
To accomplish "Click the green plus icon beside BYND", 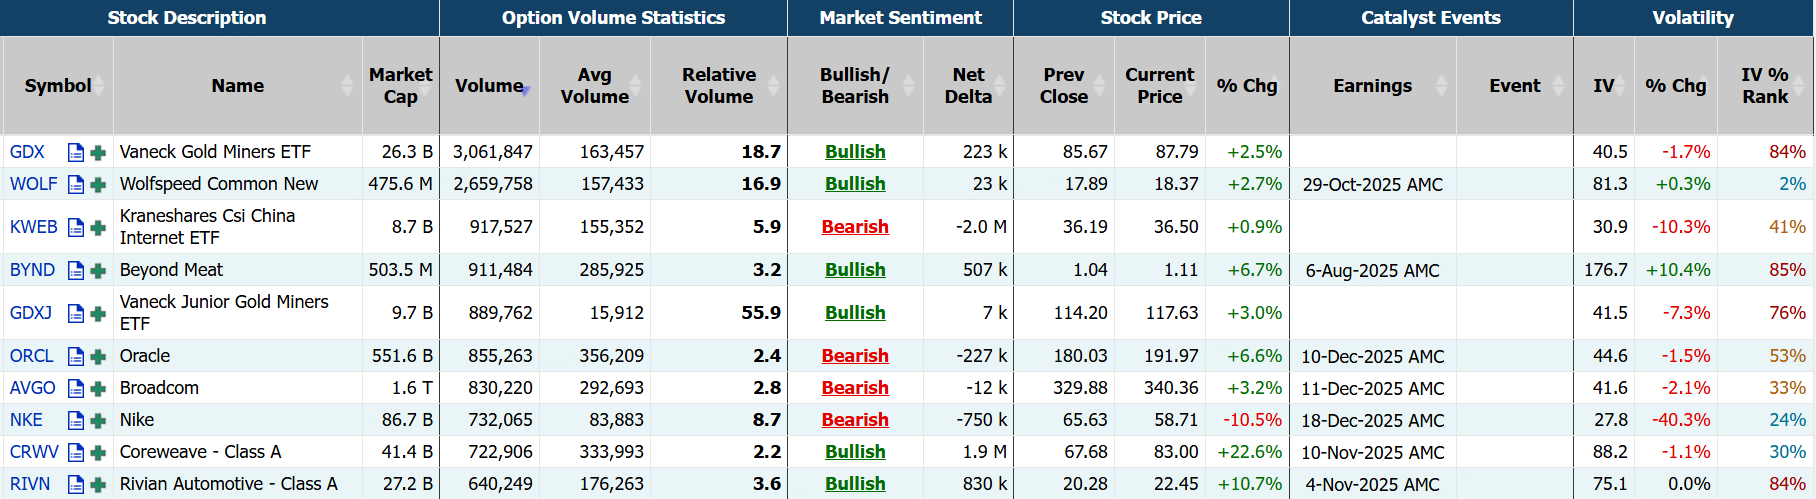I will (98, 271).
